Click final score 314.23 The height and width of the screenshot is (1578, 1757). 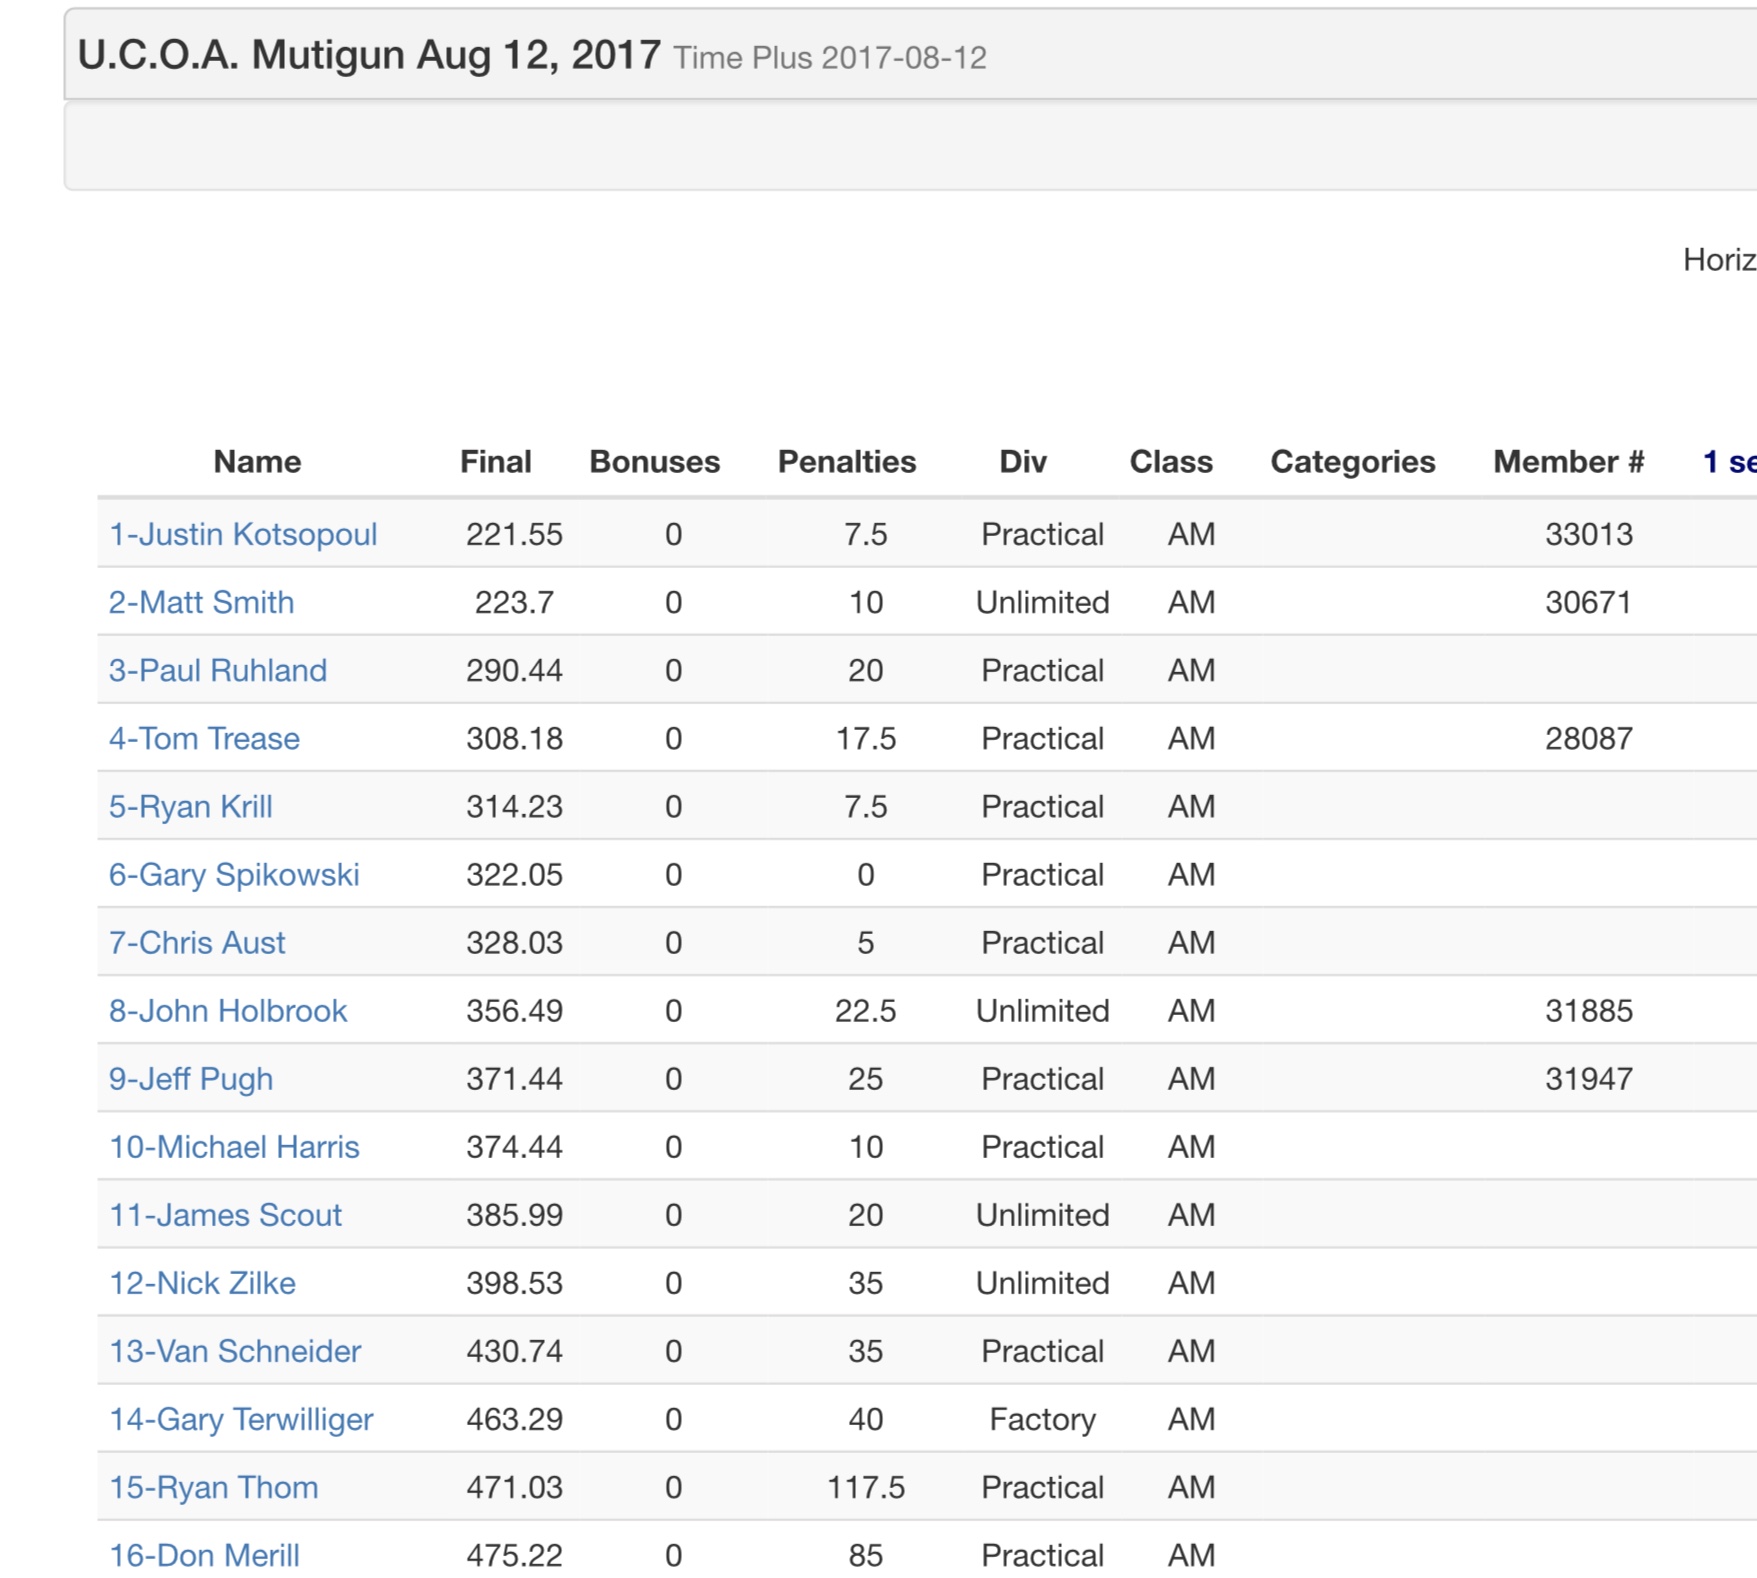click(x=514, y=806)
